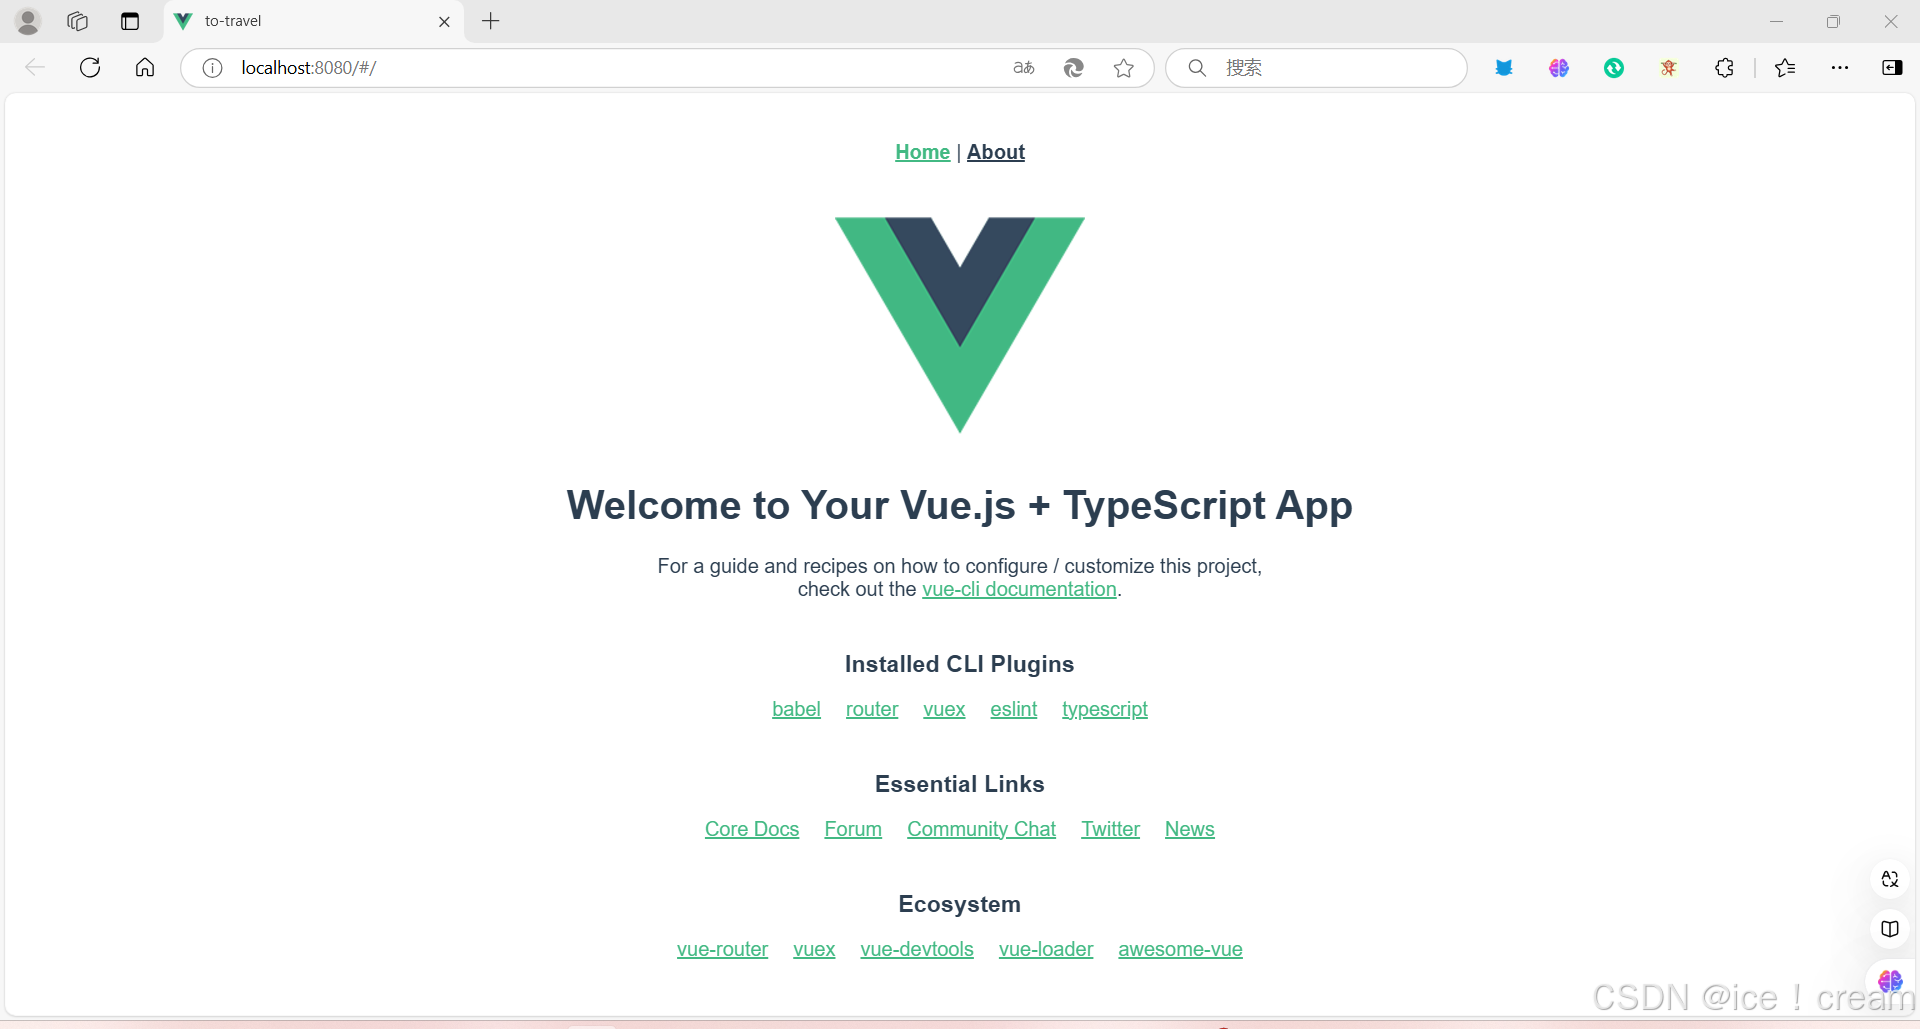Open the Tampermonkey monkey extension icon
Screen dimensions: 1920x1029
click(1668, 68)
